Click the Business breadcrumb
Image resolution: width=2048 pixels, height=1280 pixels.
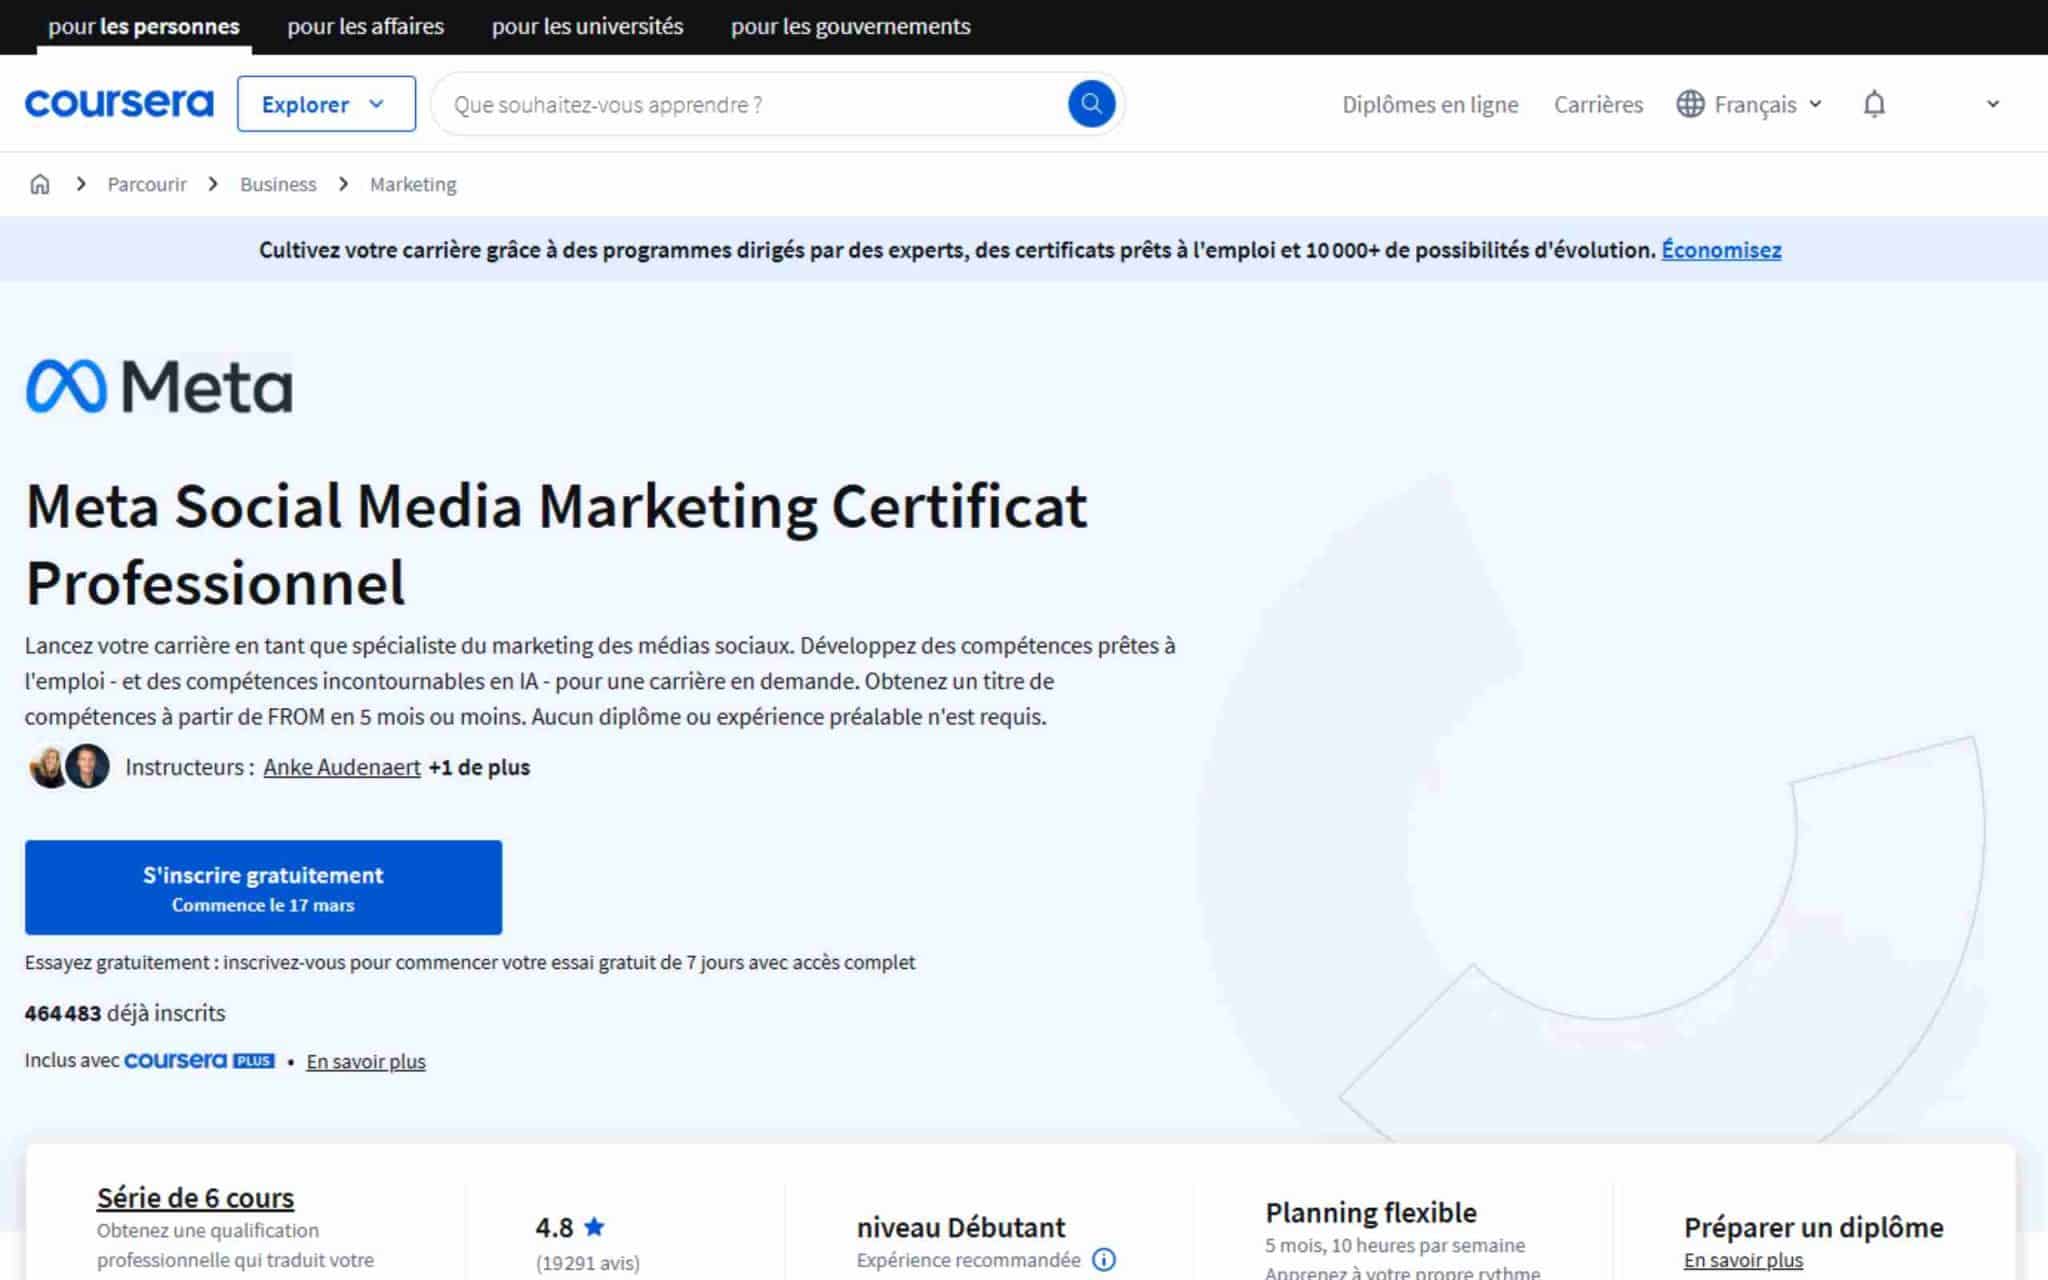click(278, 184)
